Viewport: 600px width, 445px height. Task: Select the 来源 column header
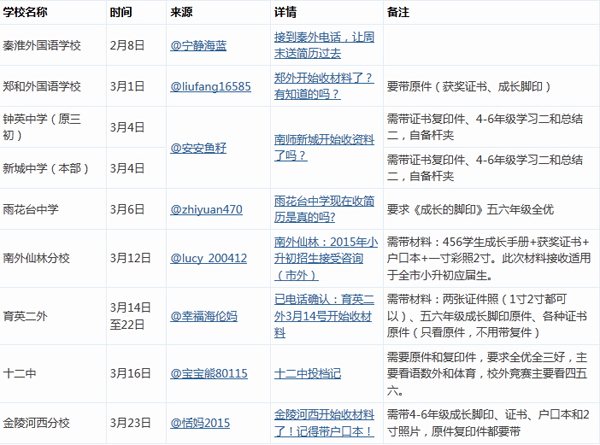coord(181,12)
